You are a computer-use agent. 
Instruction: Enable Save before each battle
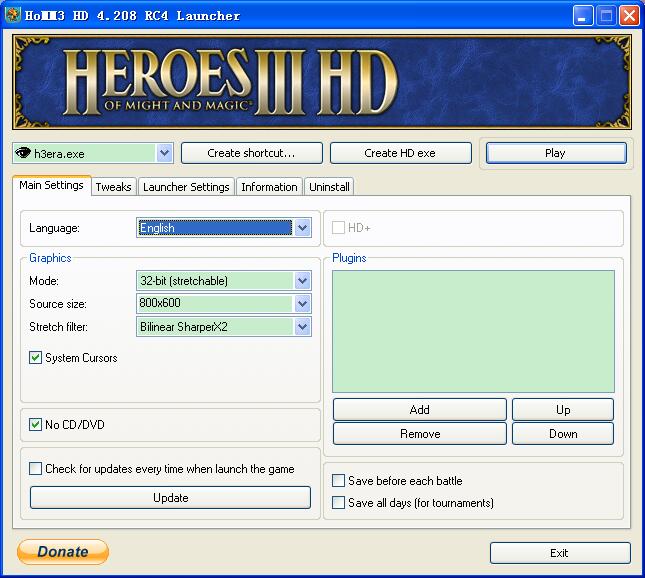[x=338, y=481]
